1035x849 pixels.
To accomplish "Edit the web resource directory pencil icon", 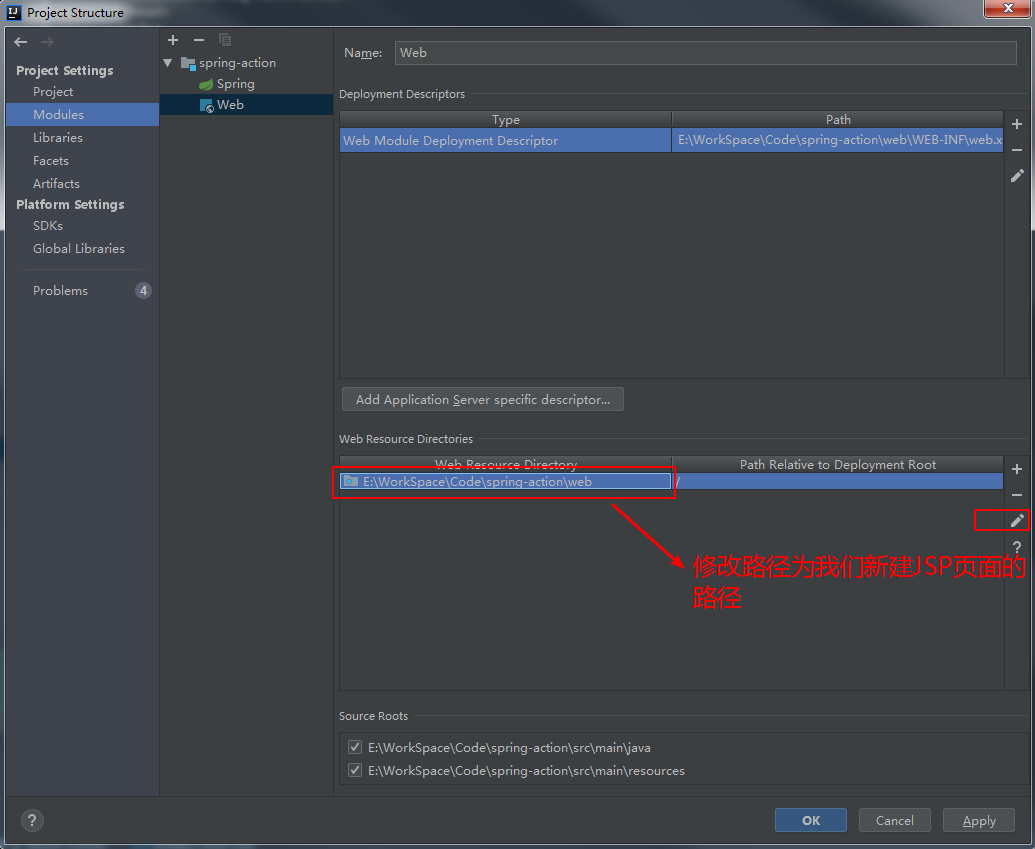I will point(1017,521).
